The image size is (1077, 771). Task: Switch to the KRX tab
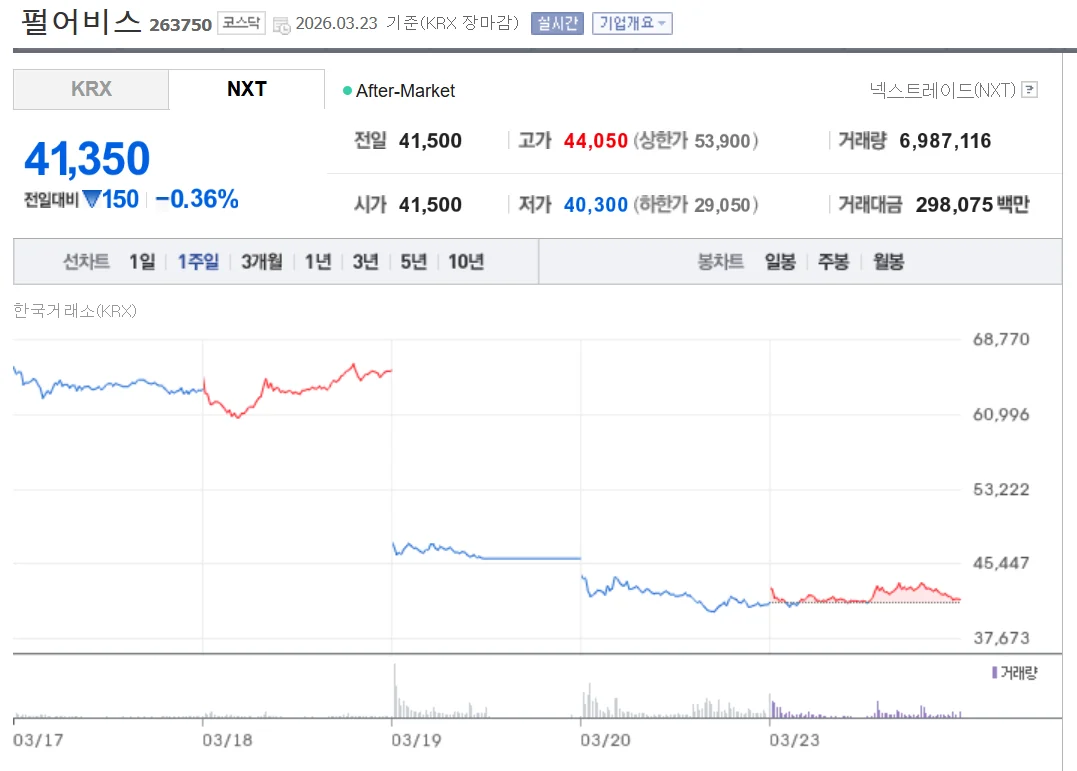click(x=91, y=89)
